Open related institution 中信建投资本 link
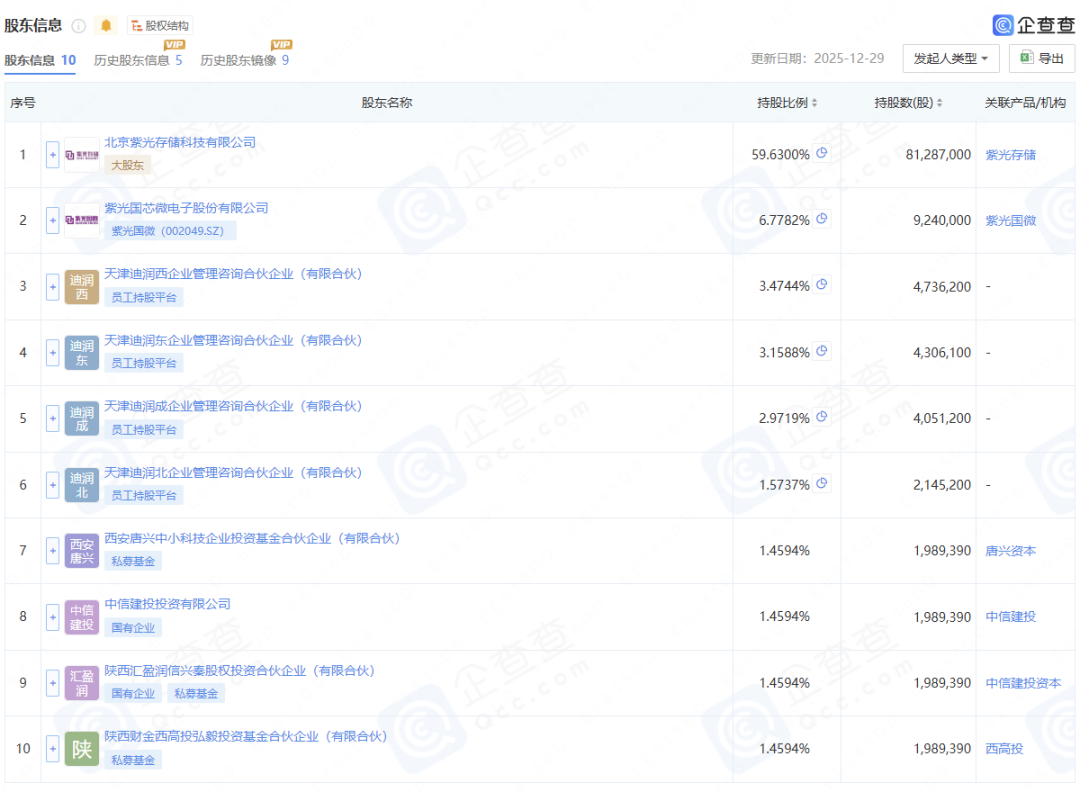Screen dimensions: 1080x792 point(1023,683)
